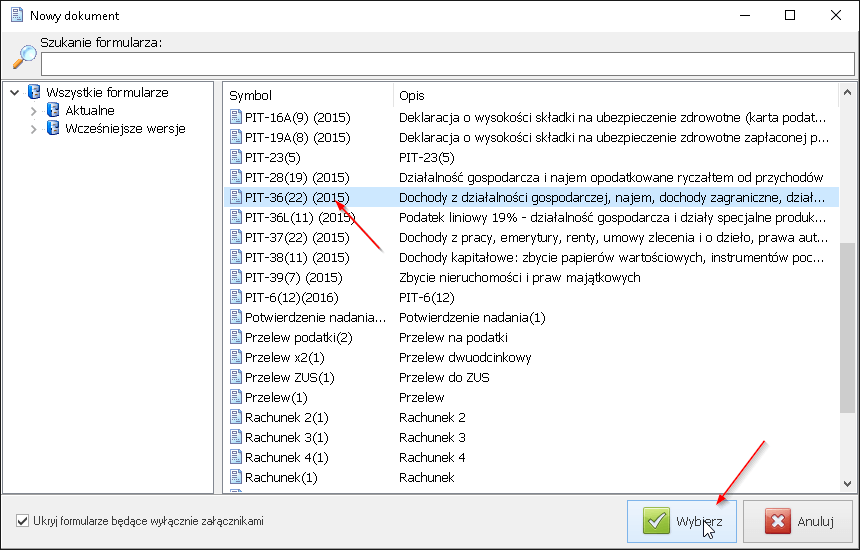The height and width of the screenshot is (550, 860).
Task: Click the Przelew ZUS(1) form icon
Action: [x=236, y=378]
